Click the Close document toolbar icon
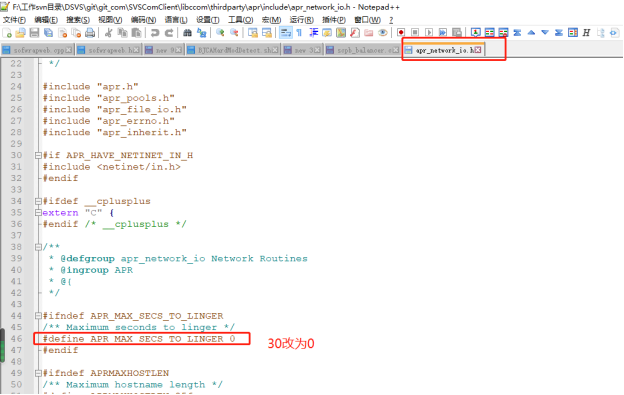The width and height of the screenshot is (624, 395). (x=62, y=33)
